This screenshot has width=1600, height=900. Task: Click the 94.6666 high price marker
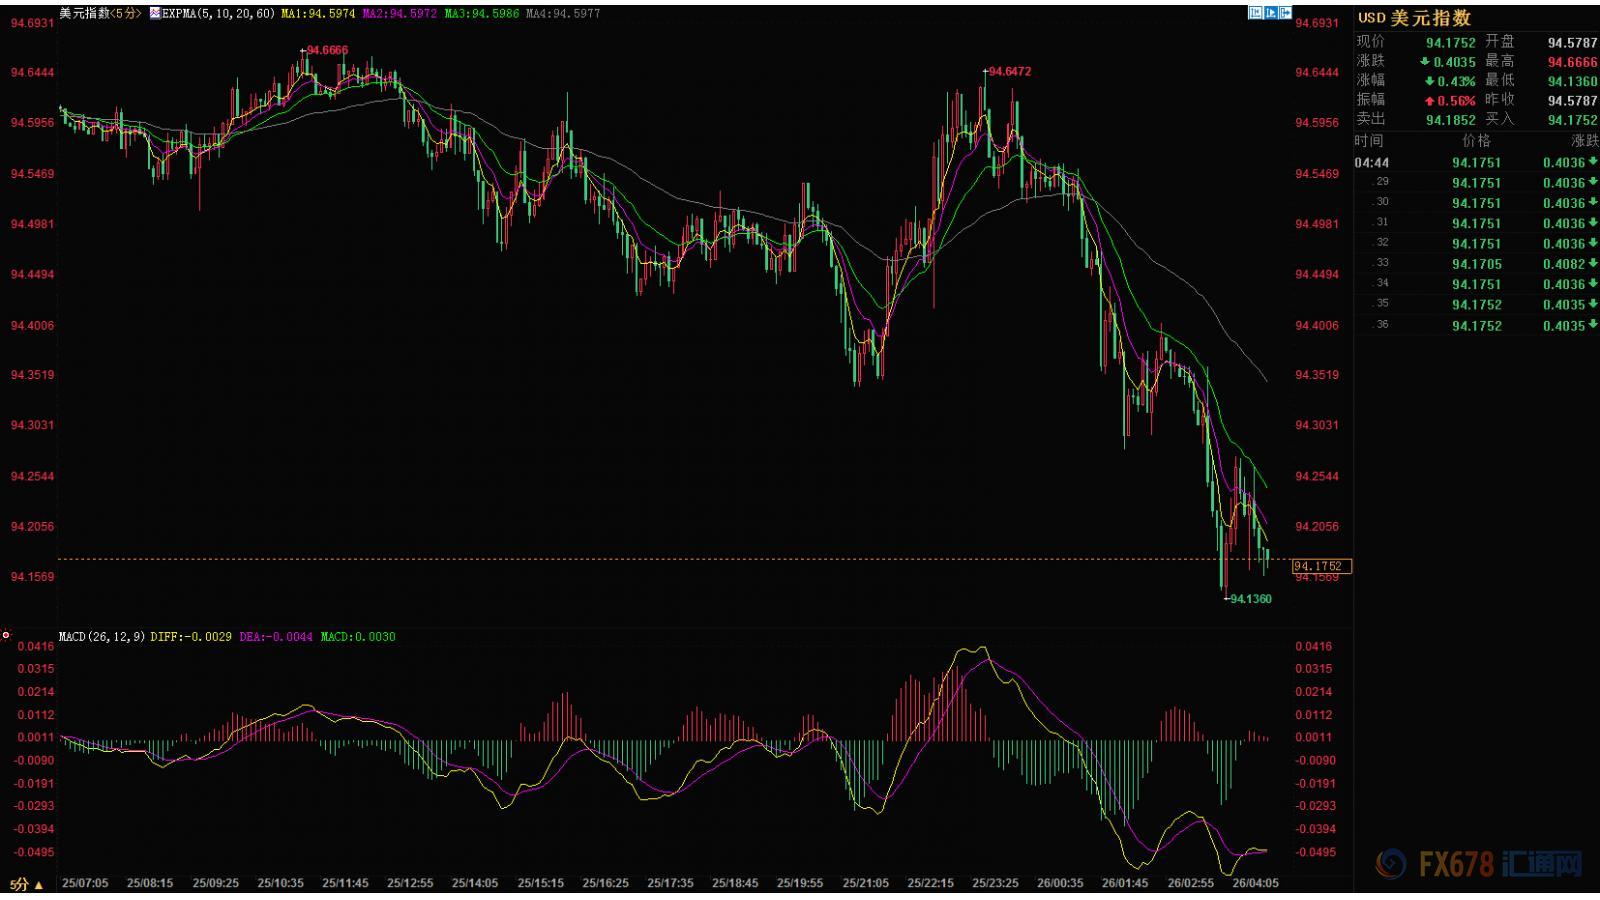tap(327, 49)
